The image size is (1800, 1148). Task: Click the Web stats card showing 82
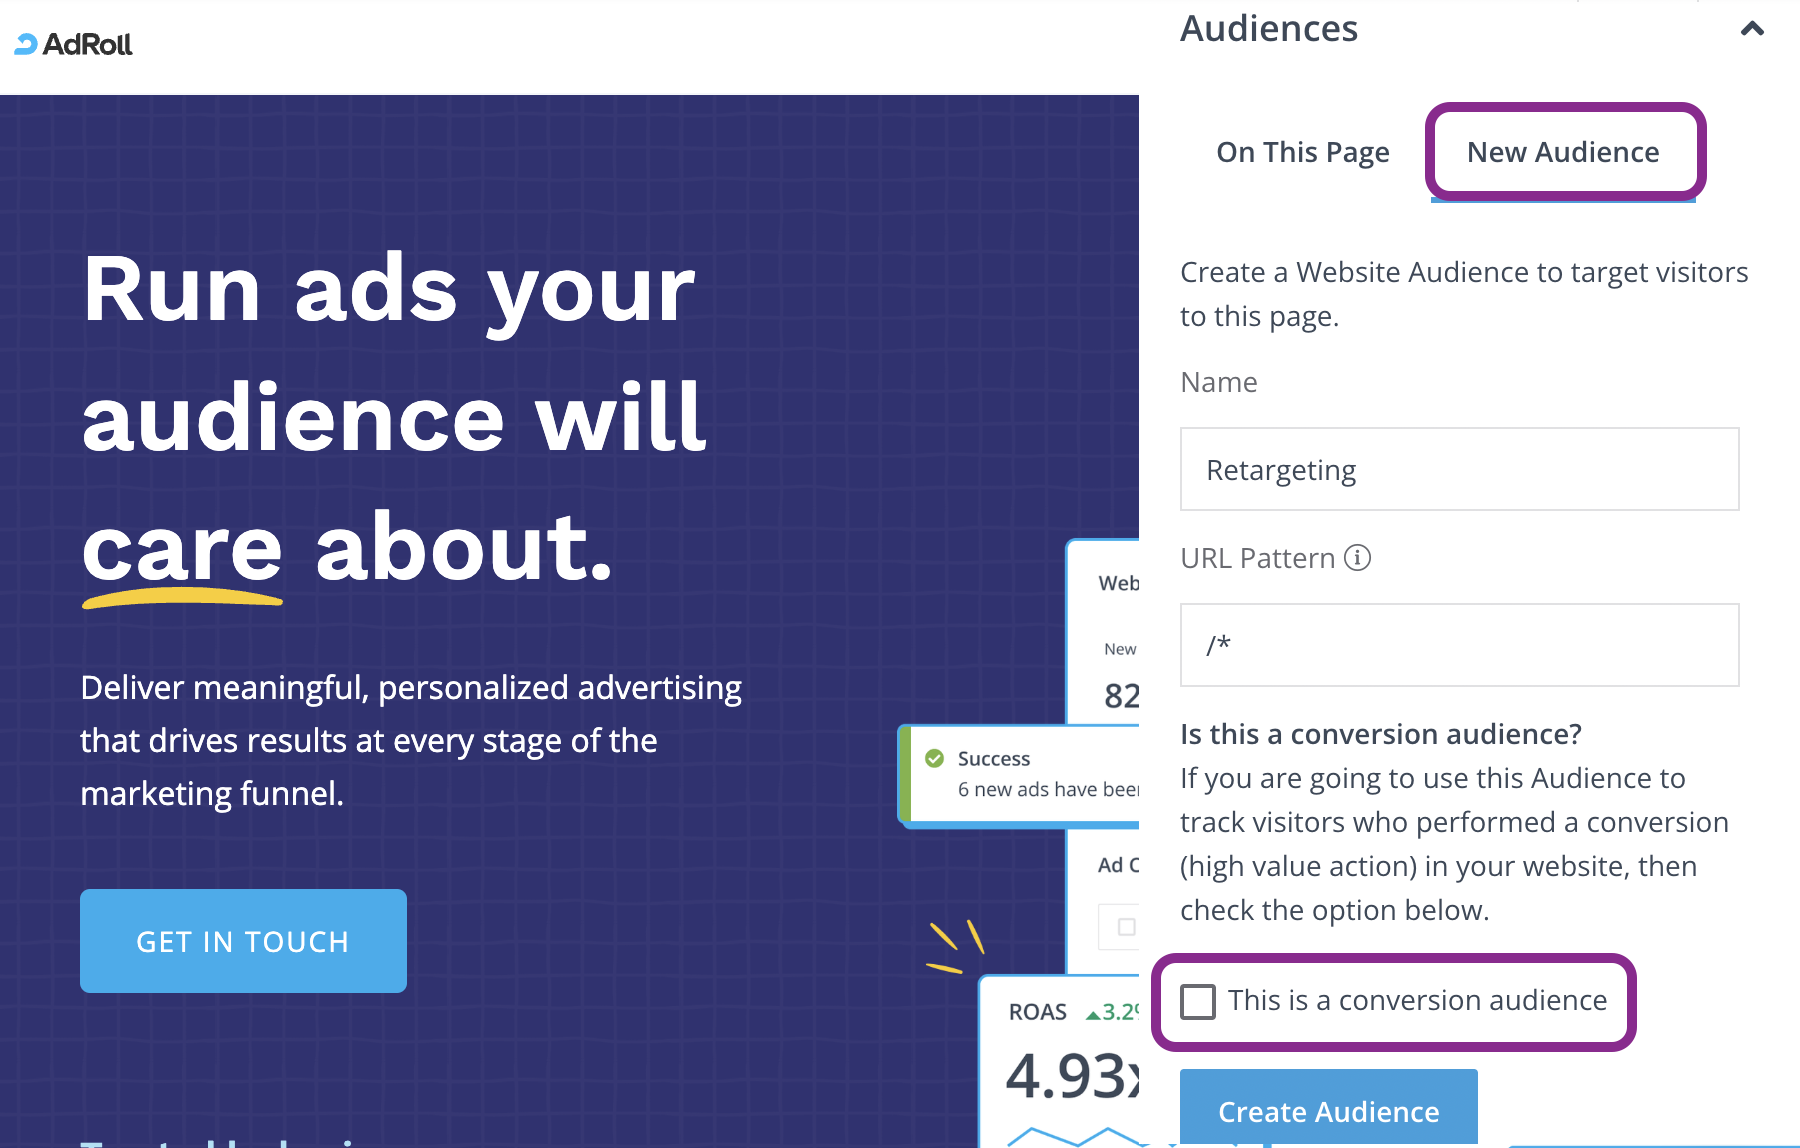[x=1103, y=634]
